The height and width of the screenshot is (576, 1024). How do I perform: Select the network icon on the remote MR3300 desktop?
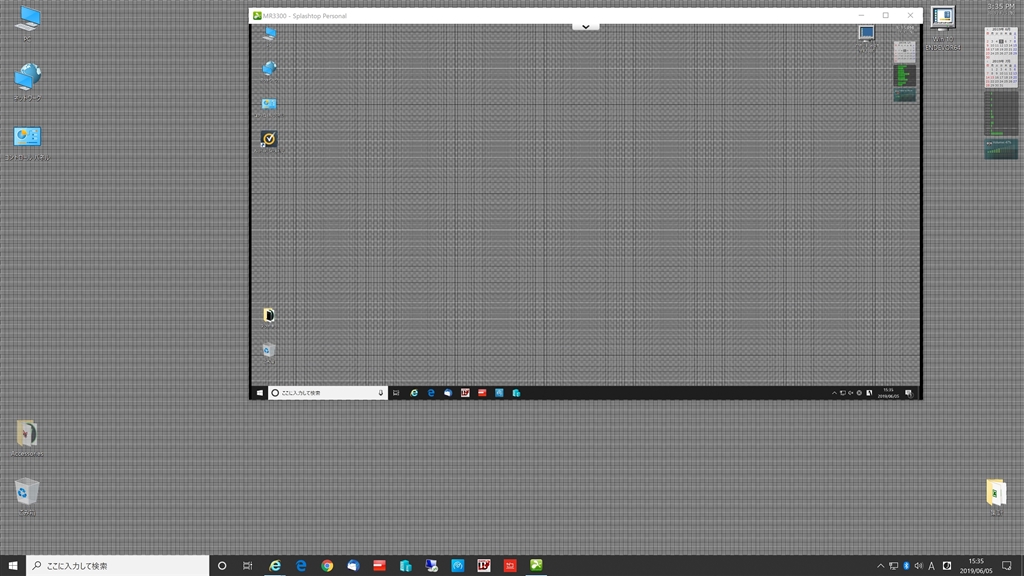[269, 69]
